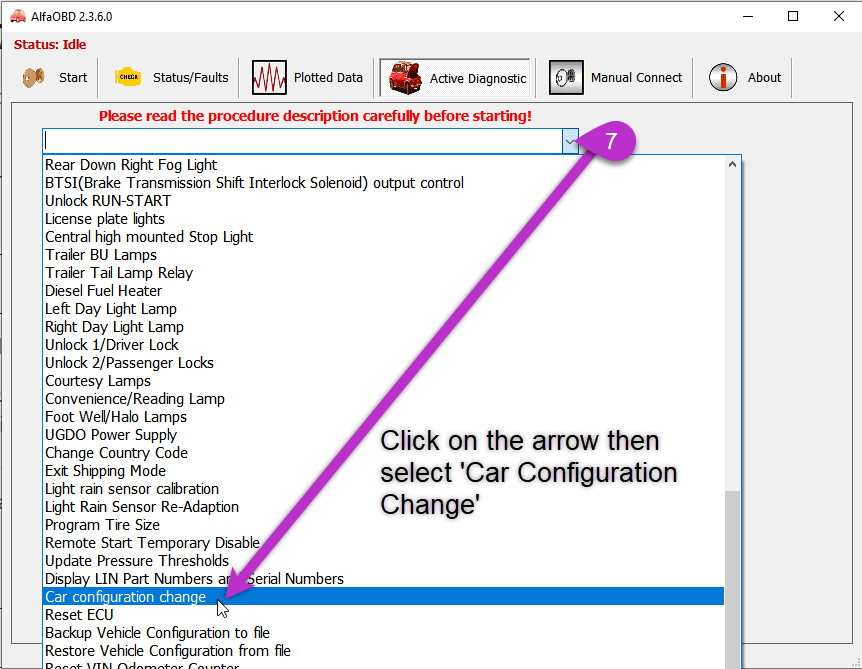Choose 'Remote Start Temporary Disable'

(383, 543)
